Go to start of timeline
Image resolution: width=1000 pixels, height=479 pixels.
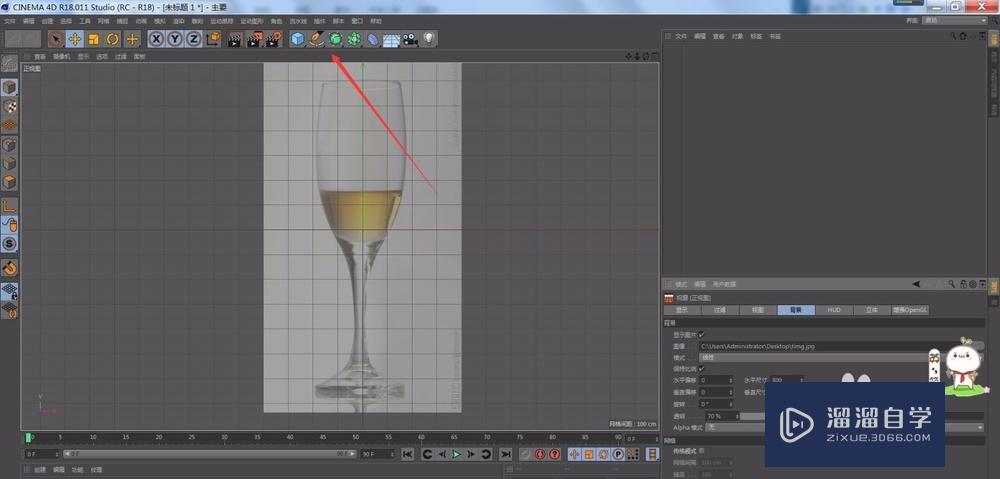pos(407,454)
